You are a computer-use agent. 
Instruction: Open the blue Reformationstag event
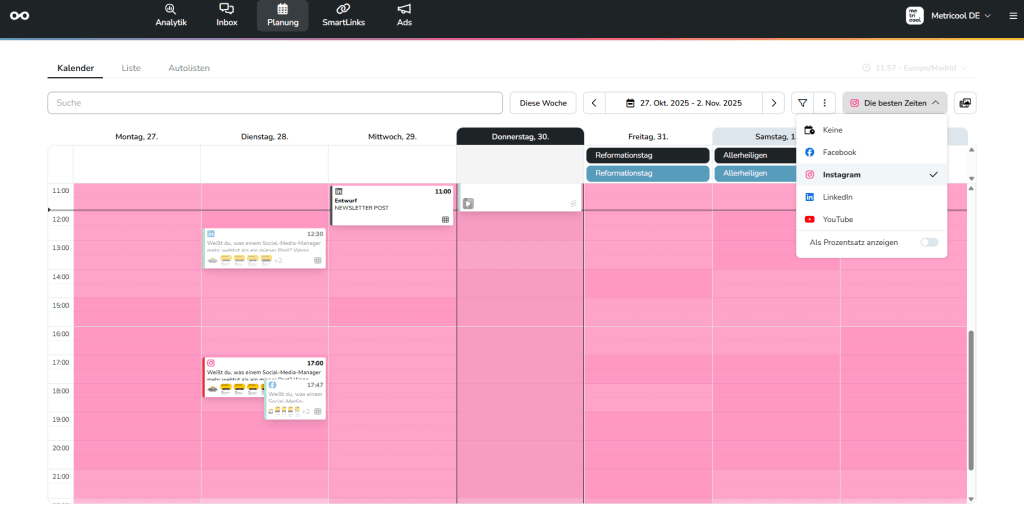[647, 173]
